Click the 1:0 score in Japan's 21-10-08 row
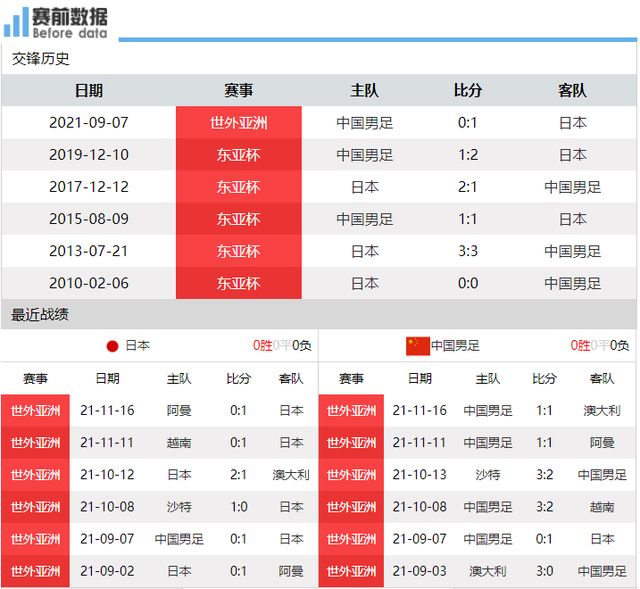 (x=239, y=507)
